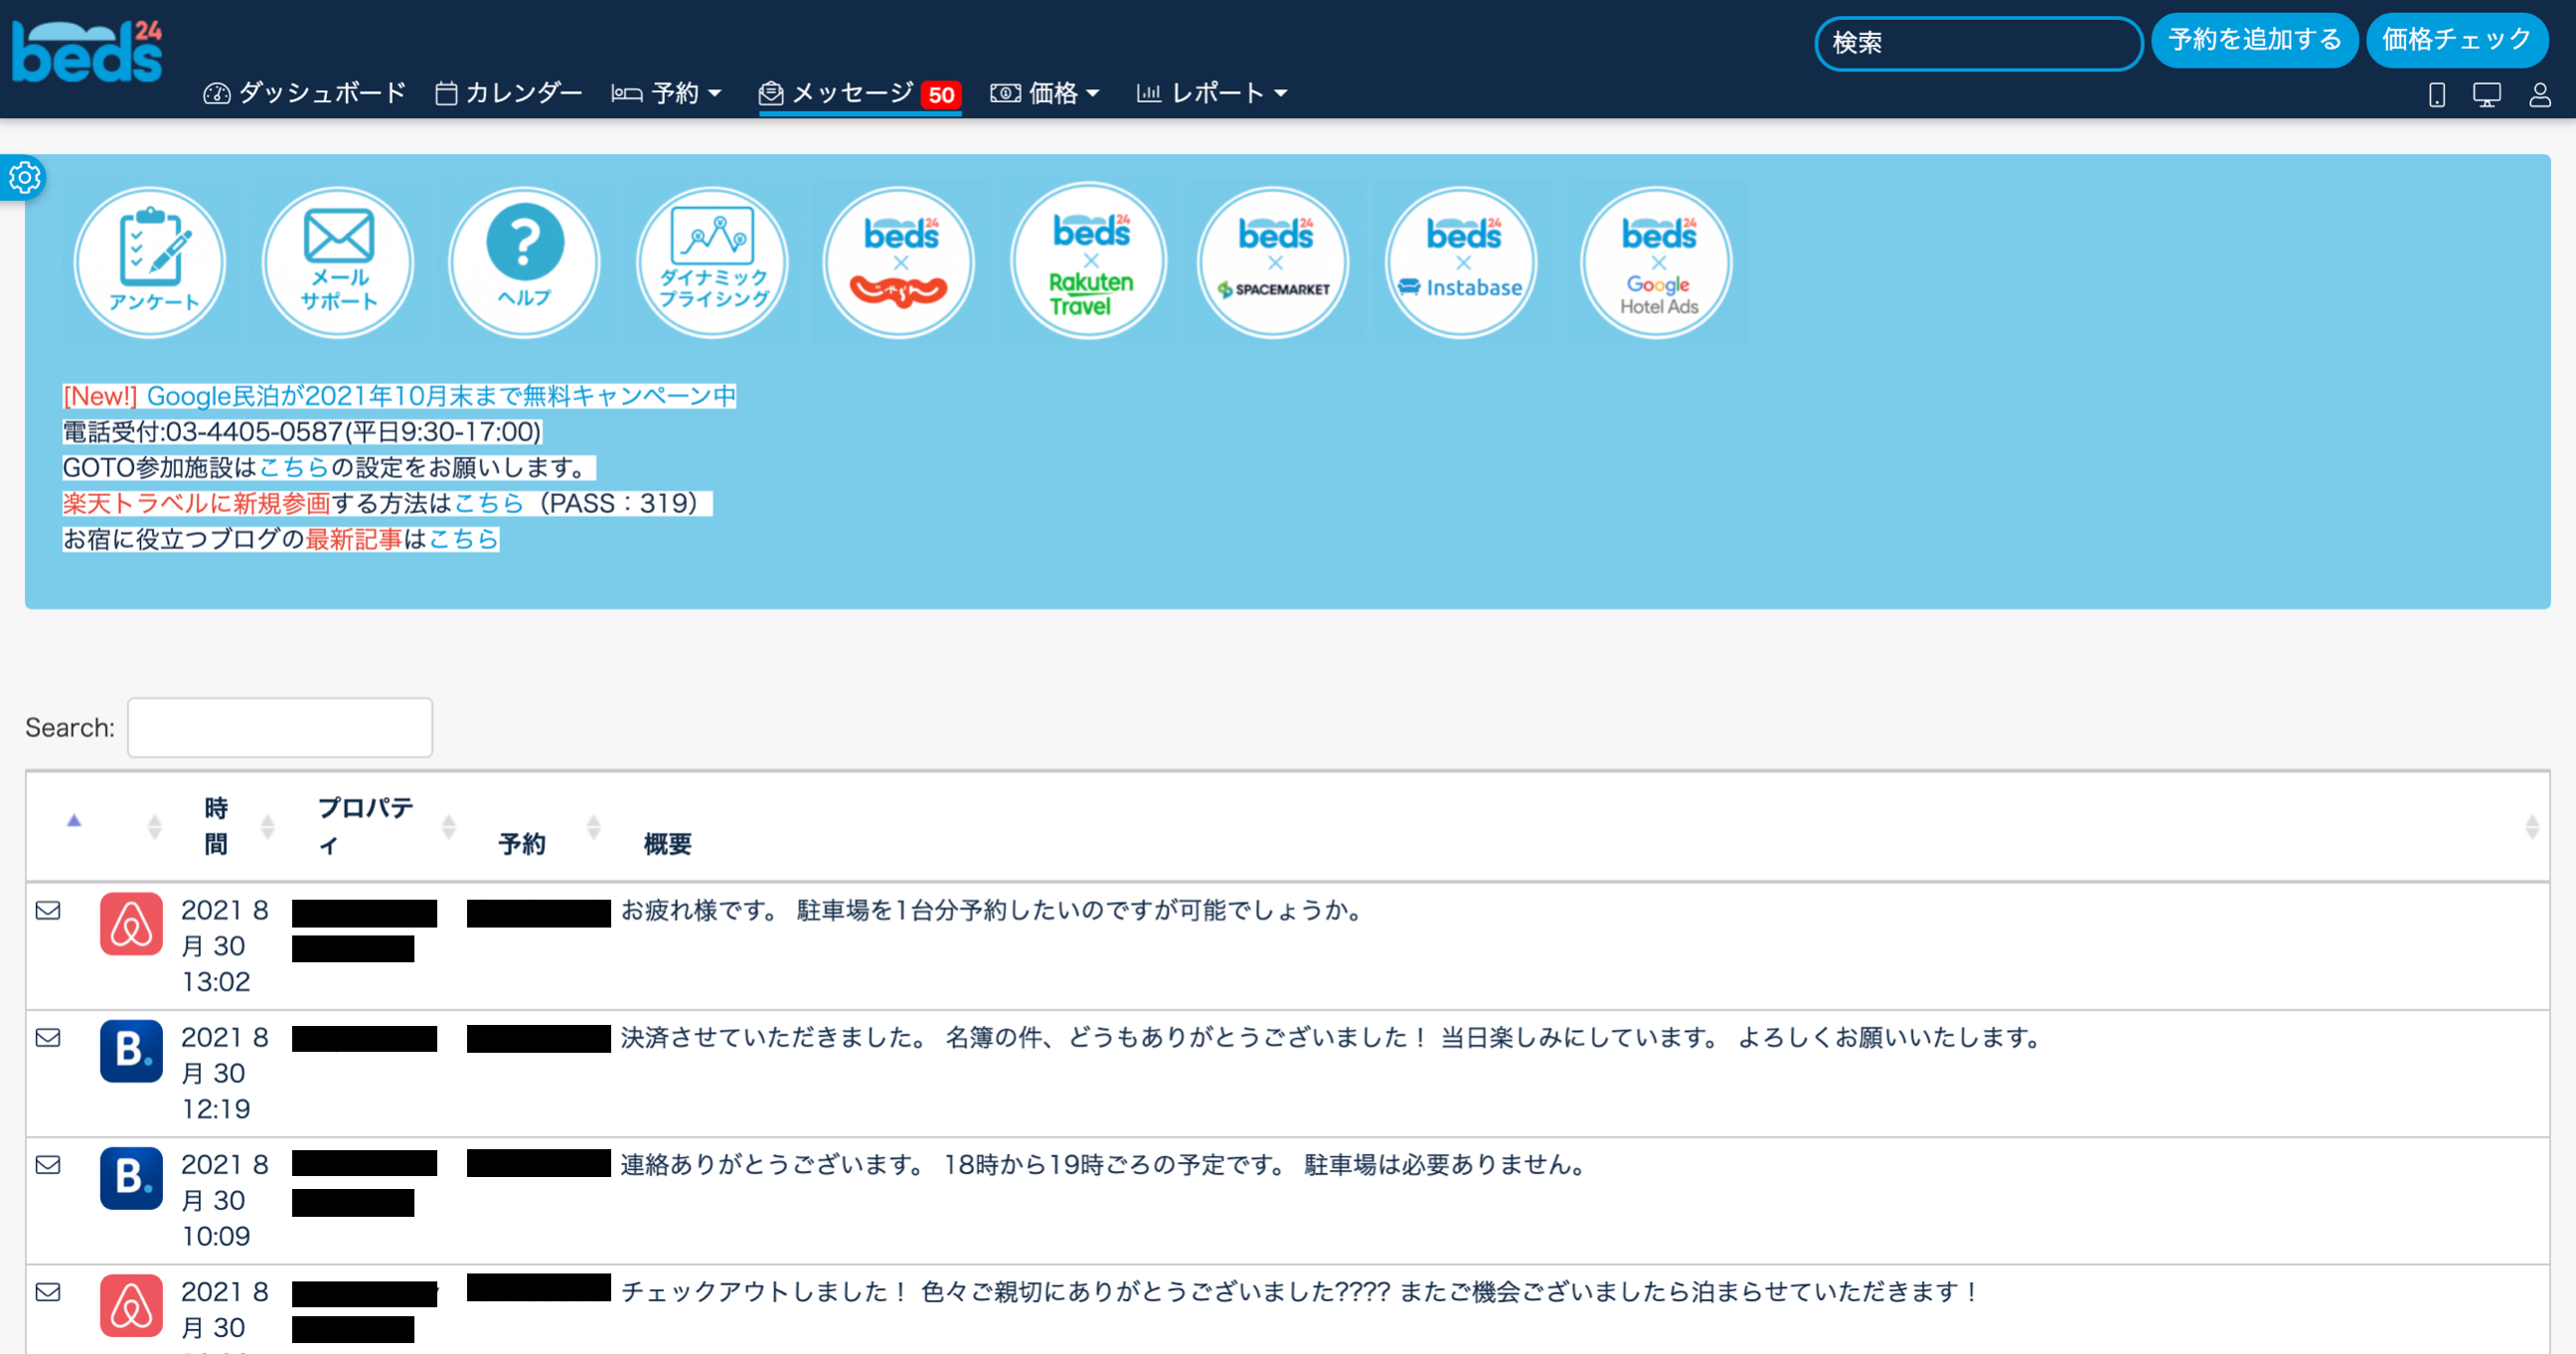Image resolution: width=2576 pixels, height=1354 pixels.
Task: Click the 価格チェック button
Action: [2456, 40]
